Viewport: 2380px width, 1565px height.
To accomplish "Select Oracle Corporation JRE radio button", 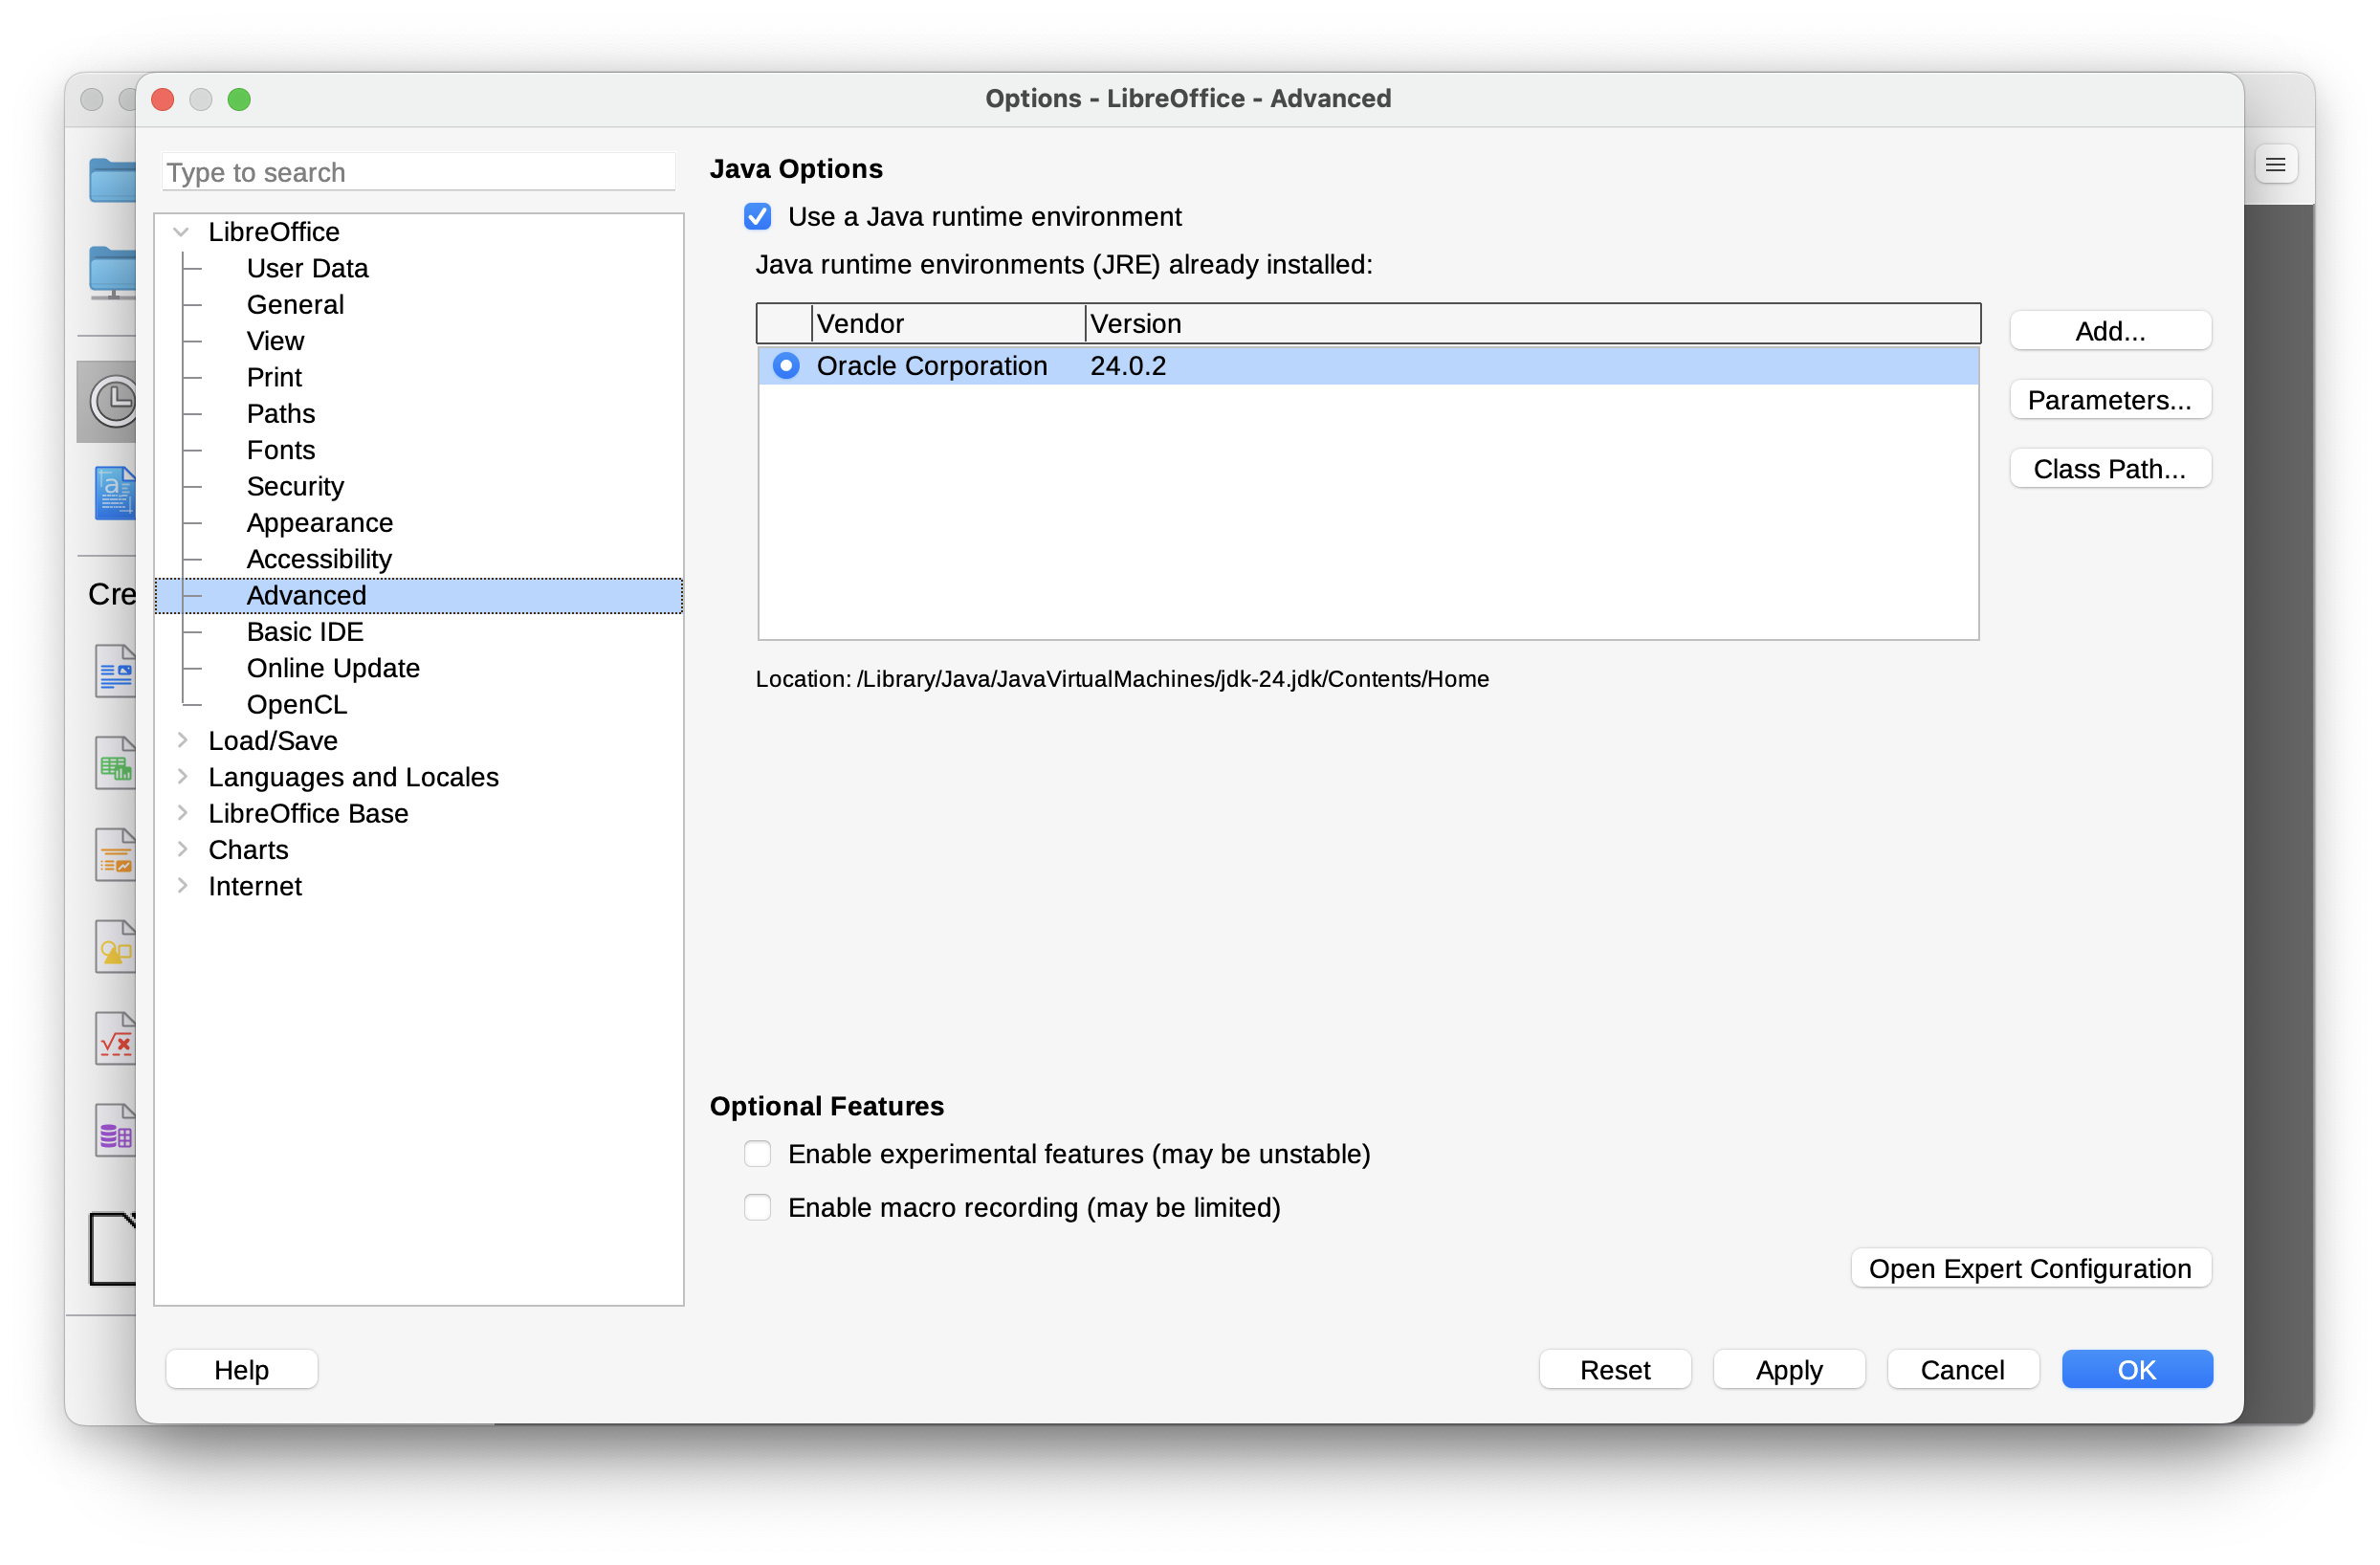I will pos(786,366).
